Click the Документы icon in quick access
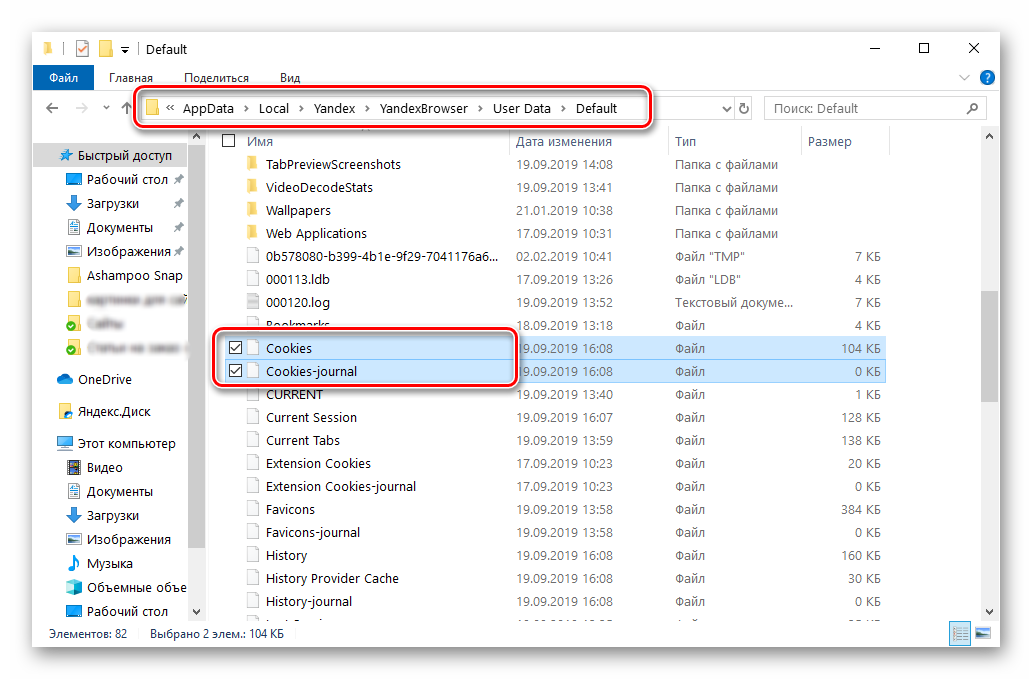Viewport: 1032px width, 679px height. 74,228
